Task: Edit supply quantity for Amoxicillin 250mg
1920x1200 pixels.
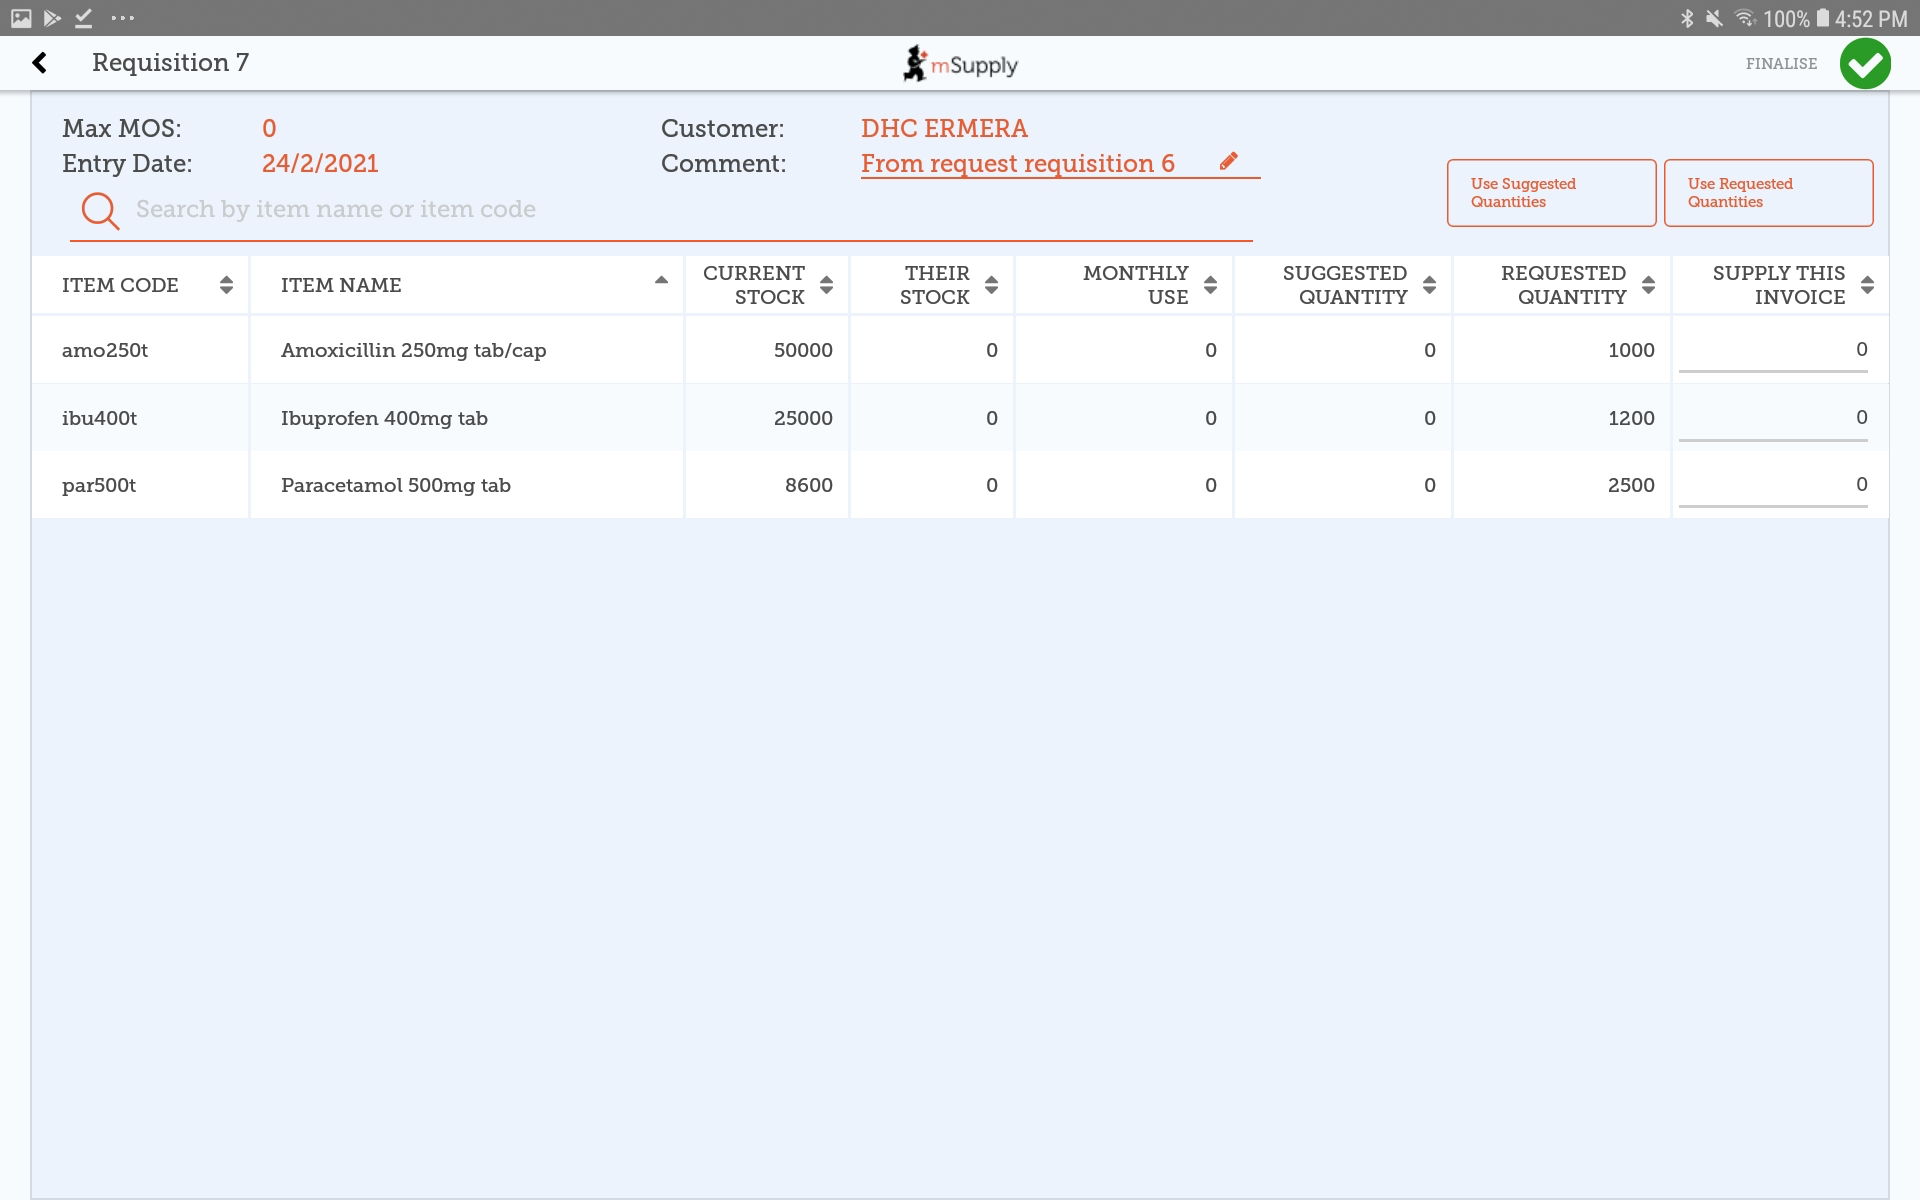Action: point(1772,350)
